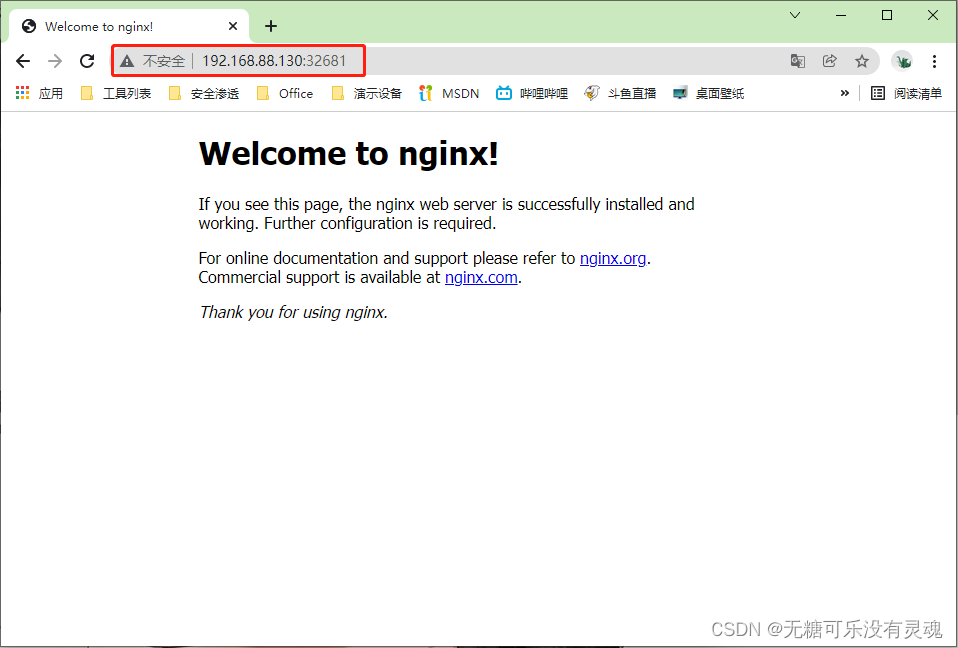Screen dimensions: 958x648
Task: Go back to the previous page
Action: [x=23, y=61]
